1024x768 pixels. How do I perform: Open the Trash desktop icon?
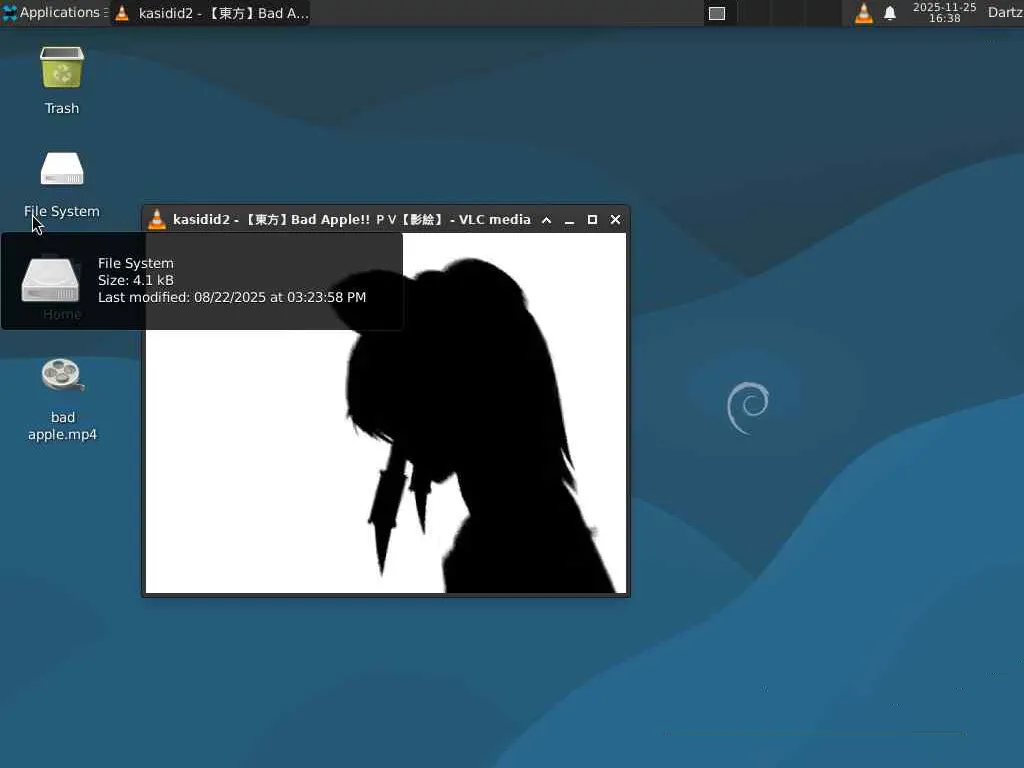[62, 67]
